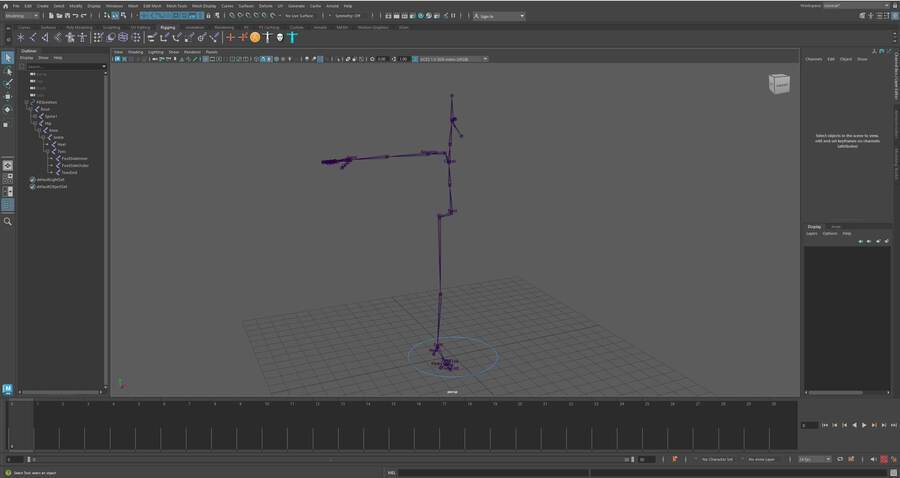Click the view cube in viewport
Image resolution: width=900 pixels, height=478 pixels.
click(779, 84)
